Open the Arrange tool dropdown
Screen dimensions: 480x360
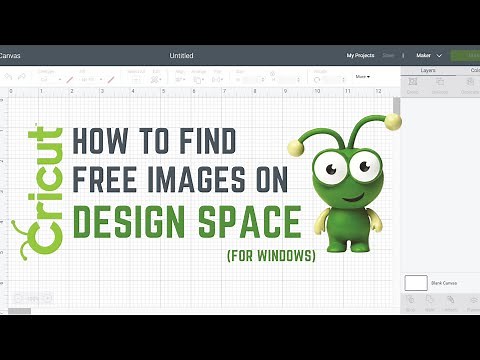[198, 80]
